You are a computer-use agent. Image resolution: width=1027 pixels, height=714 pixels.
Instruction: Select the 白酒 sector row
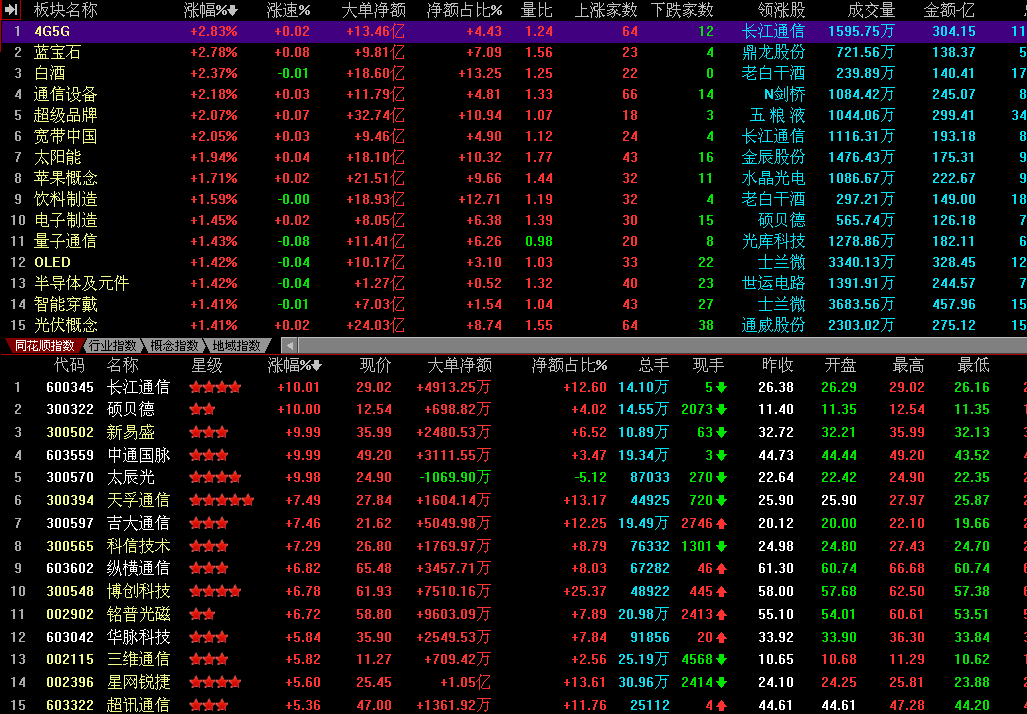click(x=514, y=73)
